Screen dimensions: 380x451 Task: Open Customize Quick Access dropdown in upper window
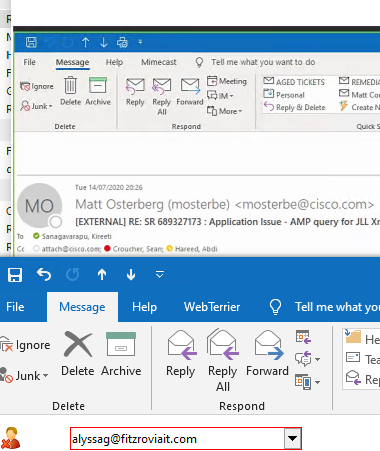click(x=140, y=42)
